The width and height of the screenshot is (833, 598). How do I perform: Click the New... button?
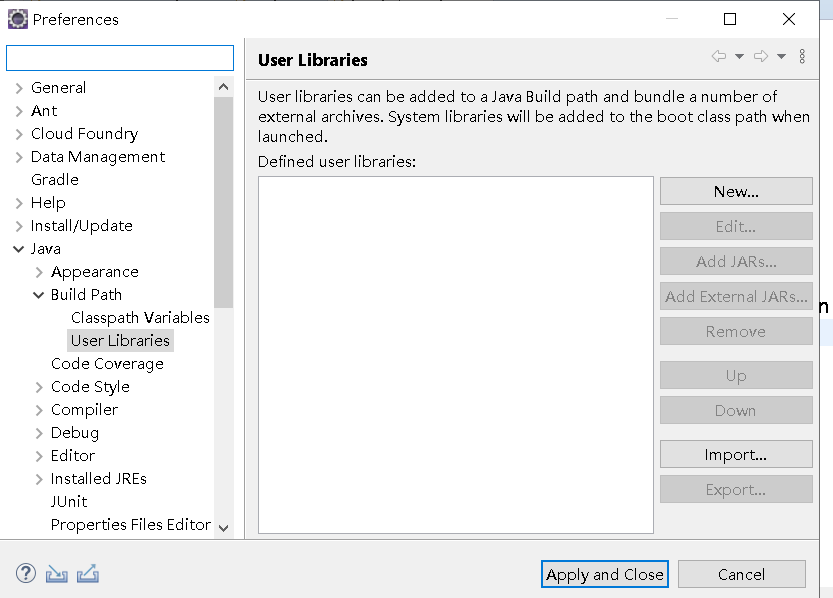point(736,191)
